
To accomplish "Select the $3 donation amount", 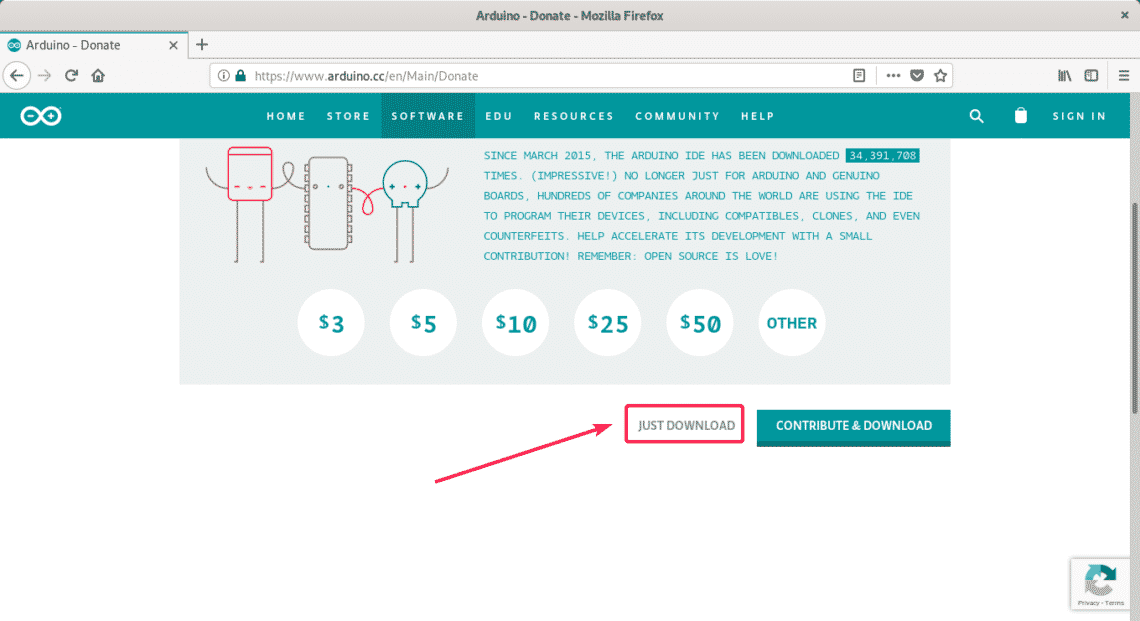I will tap(331, 323).
